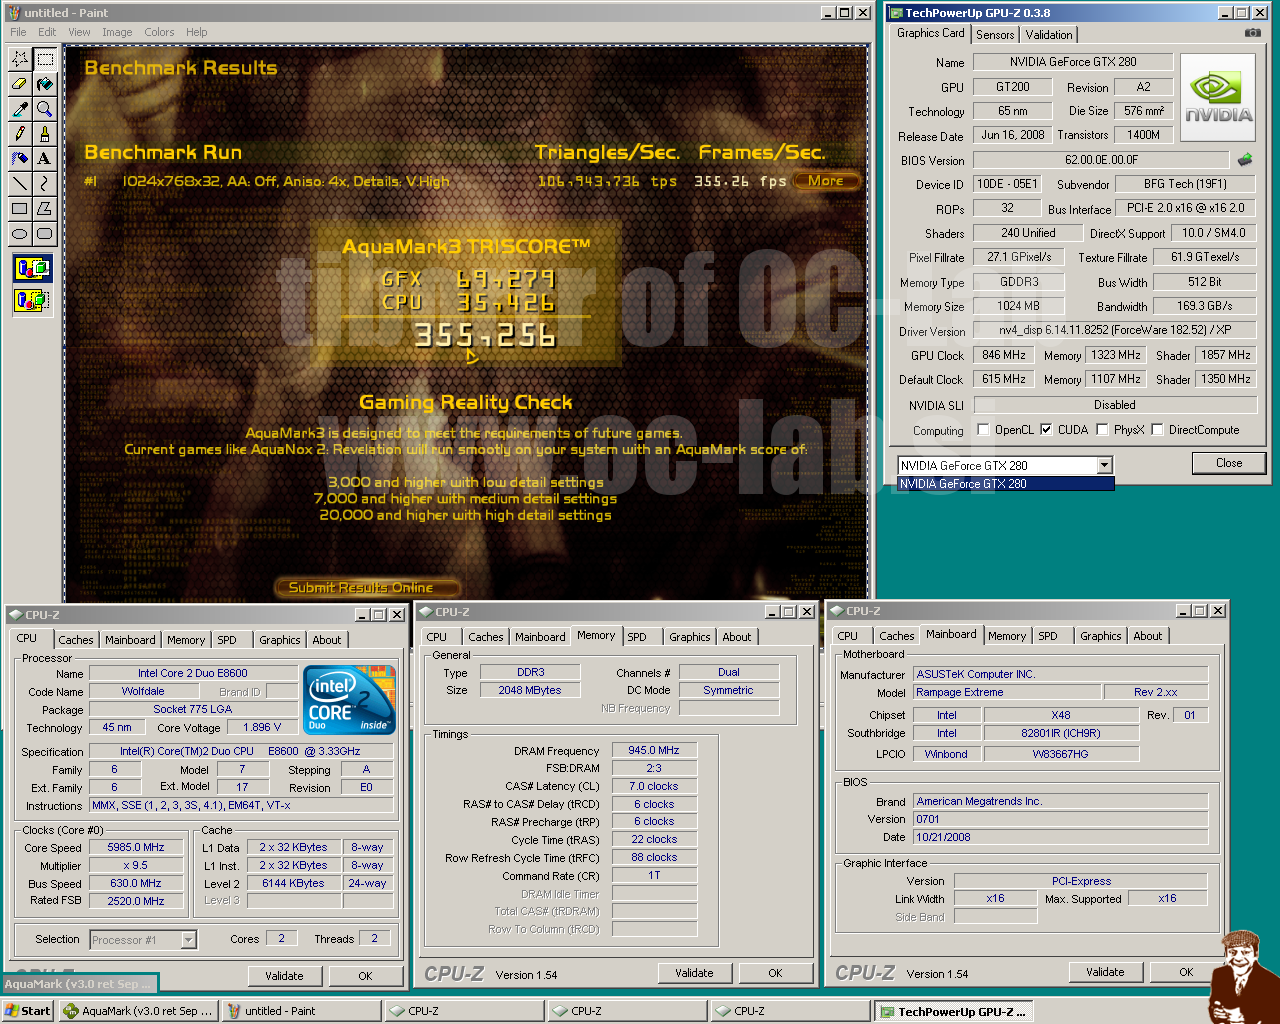Click the Driver Version field in GPU-Z
The image size is (1280, 1024).
click(1115, 330)
